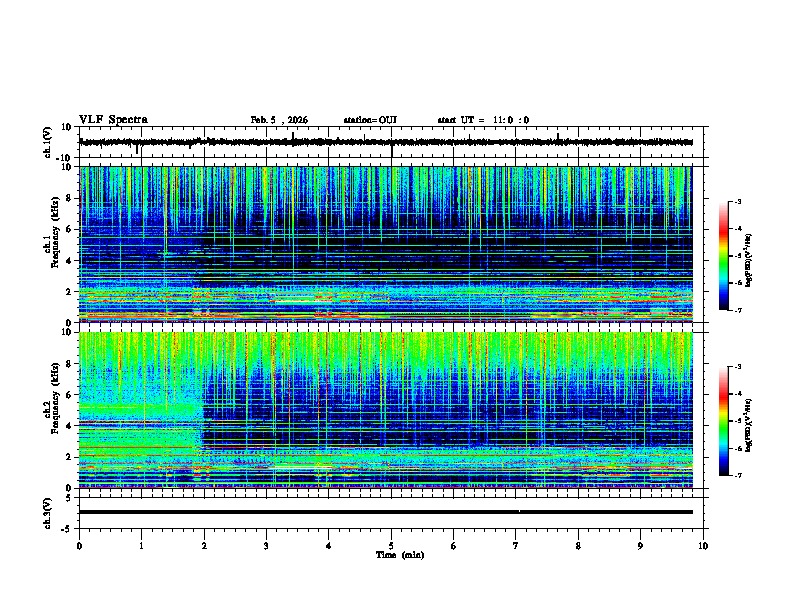792x612 pixels.
Task: Click the ch.2 colorbar "log(PSD)" label
Action: pos(749,425)
